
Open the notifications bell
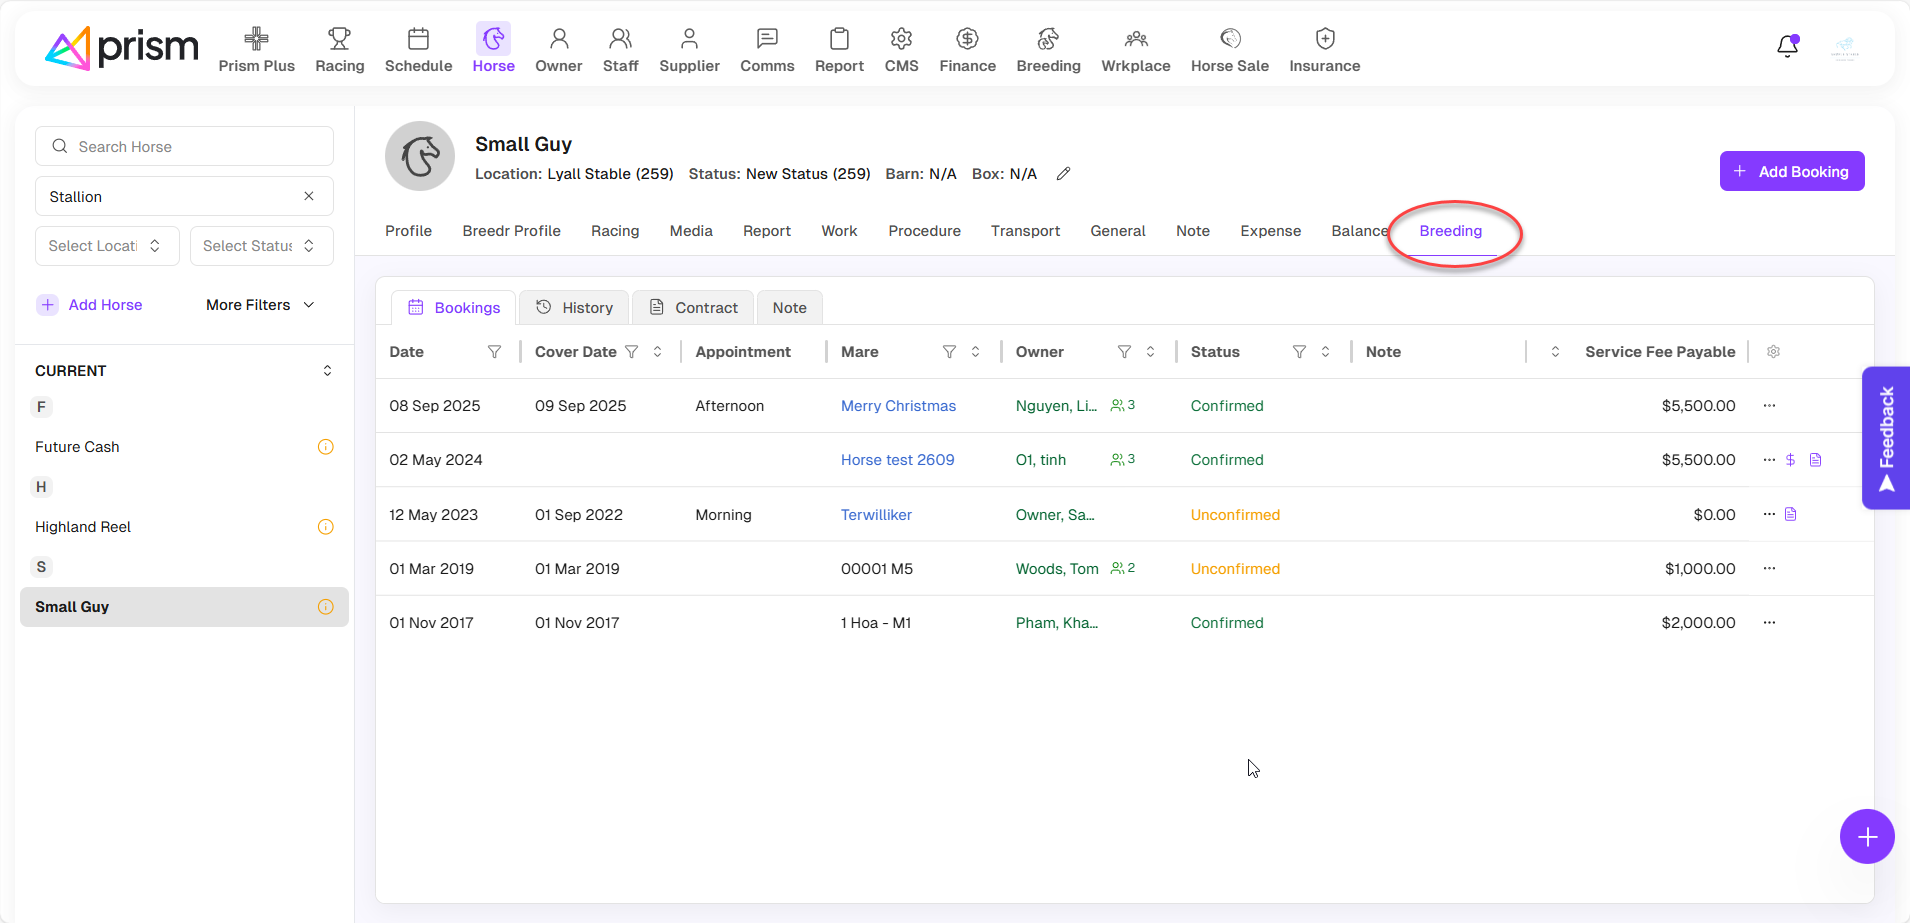point(1787,46)
